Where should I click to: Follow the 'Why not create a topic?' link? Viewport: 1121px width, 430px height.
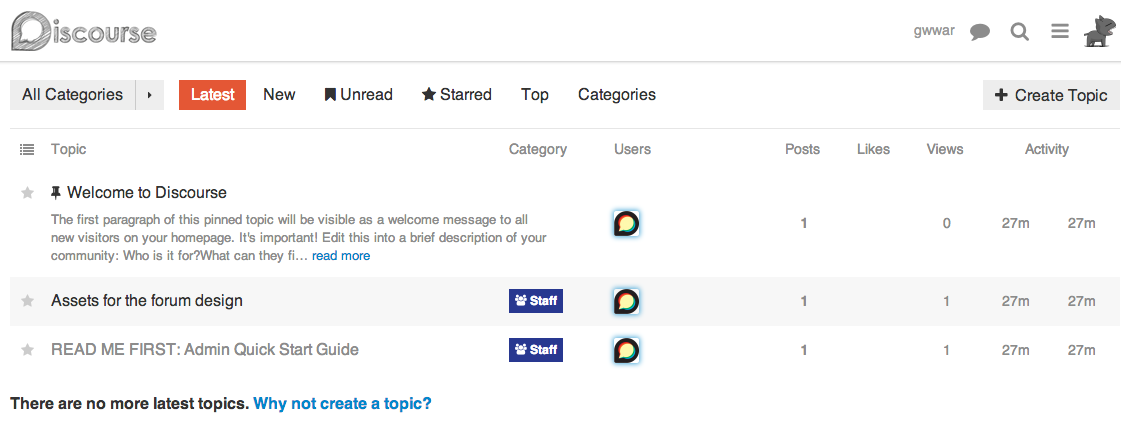click(x=342, y=404)
